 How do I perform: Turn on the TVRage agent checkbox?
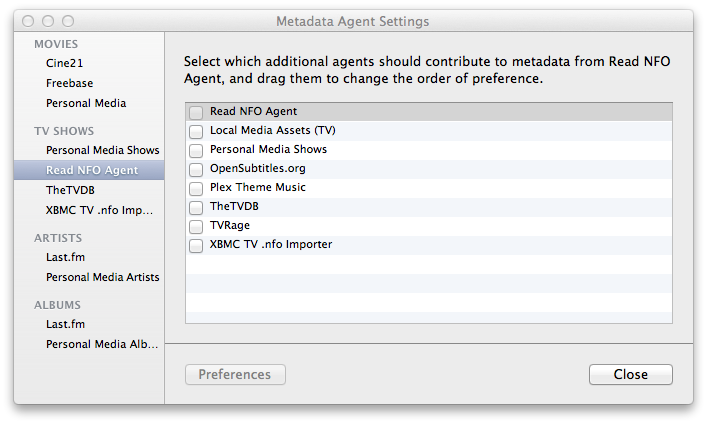[x=196, y=226]
